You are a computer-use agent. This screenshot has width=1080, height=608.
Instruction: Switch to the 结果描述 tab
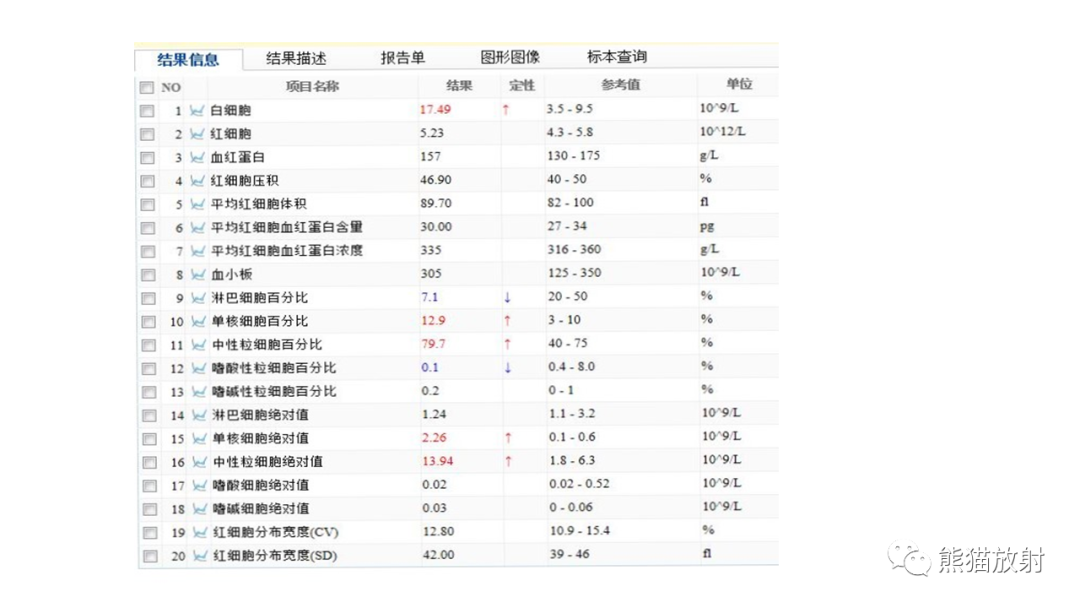point(296,59)
